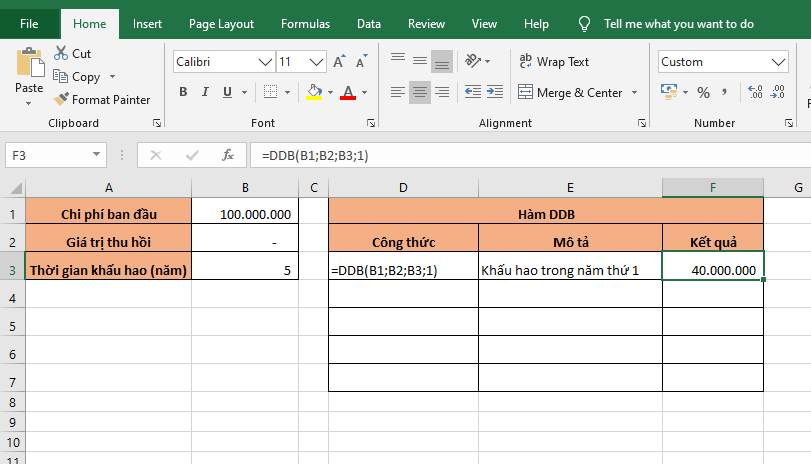The height and width of the screenshot is (464, 811).
Task: Click the Paste clipboard icon
Action: point(29,64)
